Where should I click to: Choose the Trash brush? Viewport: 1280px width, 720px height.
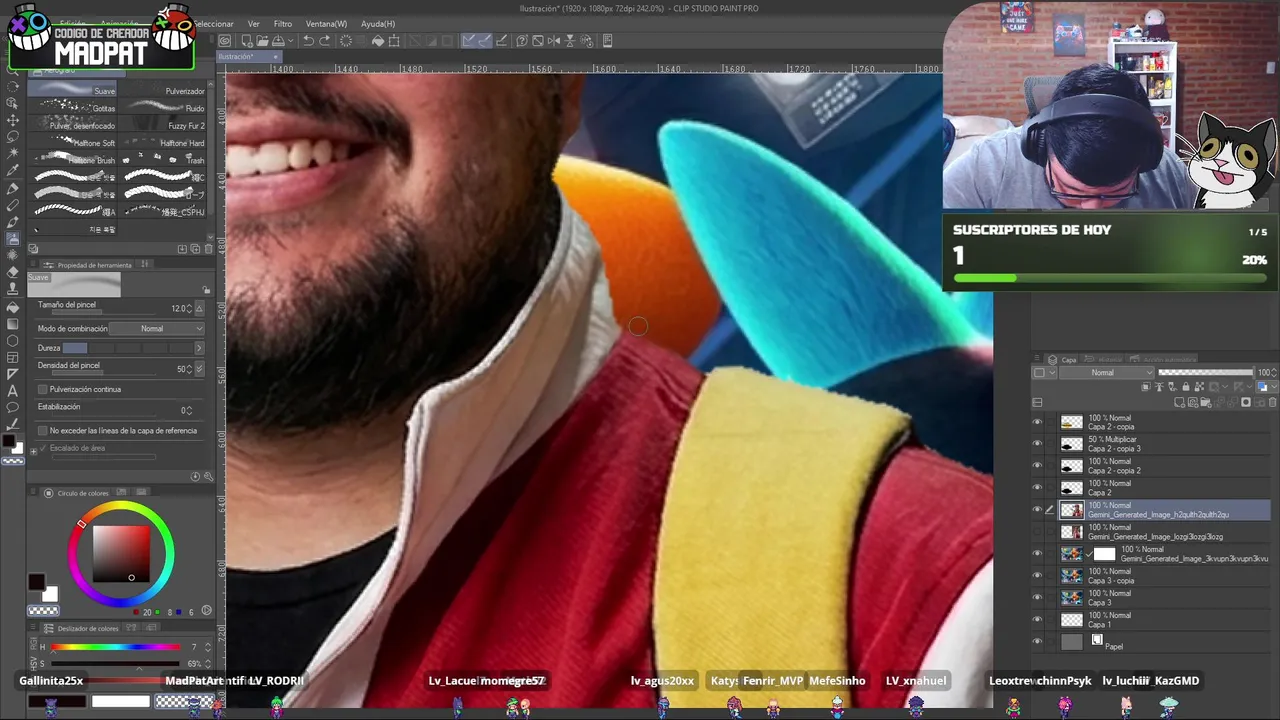tap(165, 160)
